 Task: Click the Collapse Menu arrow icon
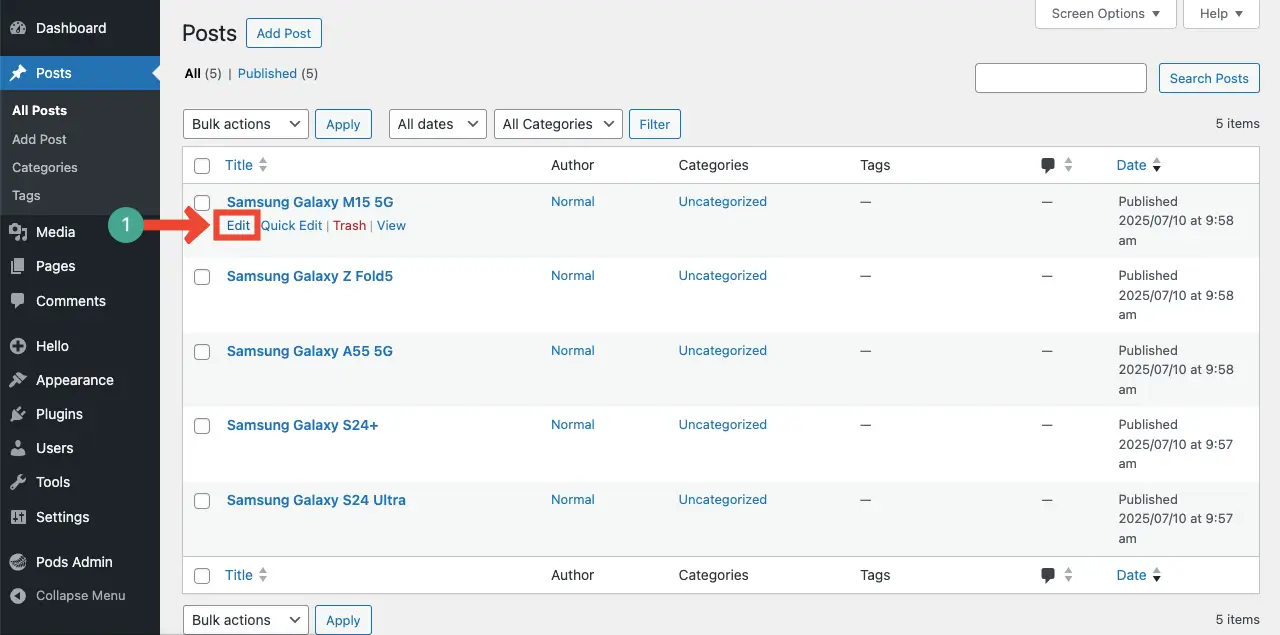coord(18,596)
